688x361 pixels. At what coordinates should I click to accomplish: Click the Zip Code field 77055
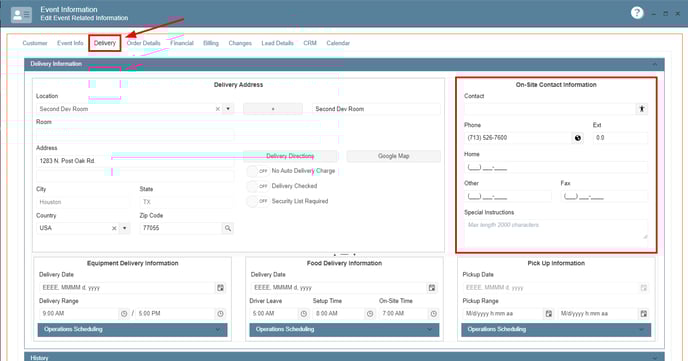(181, 228)
